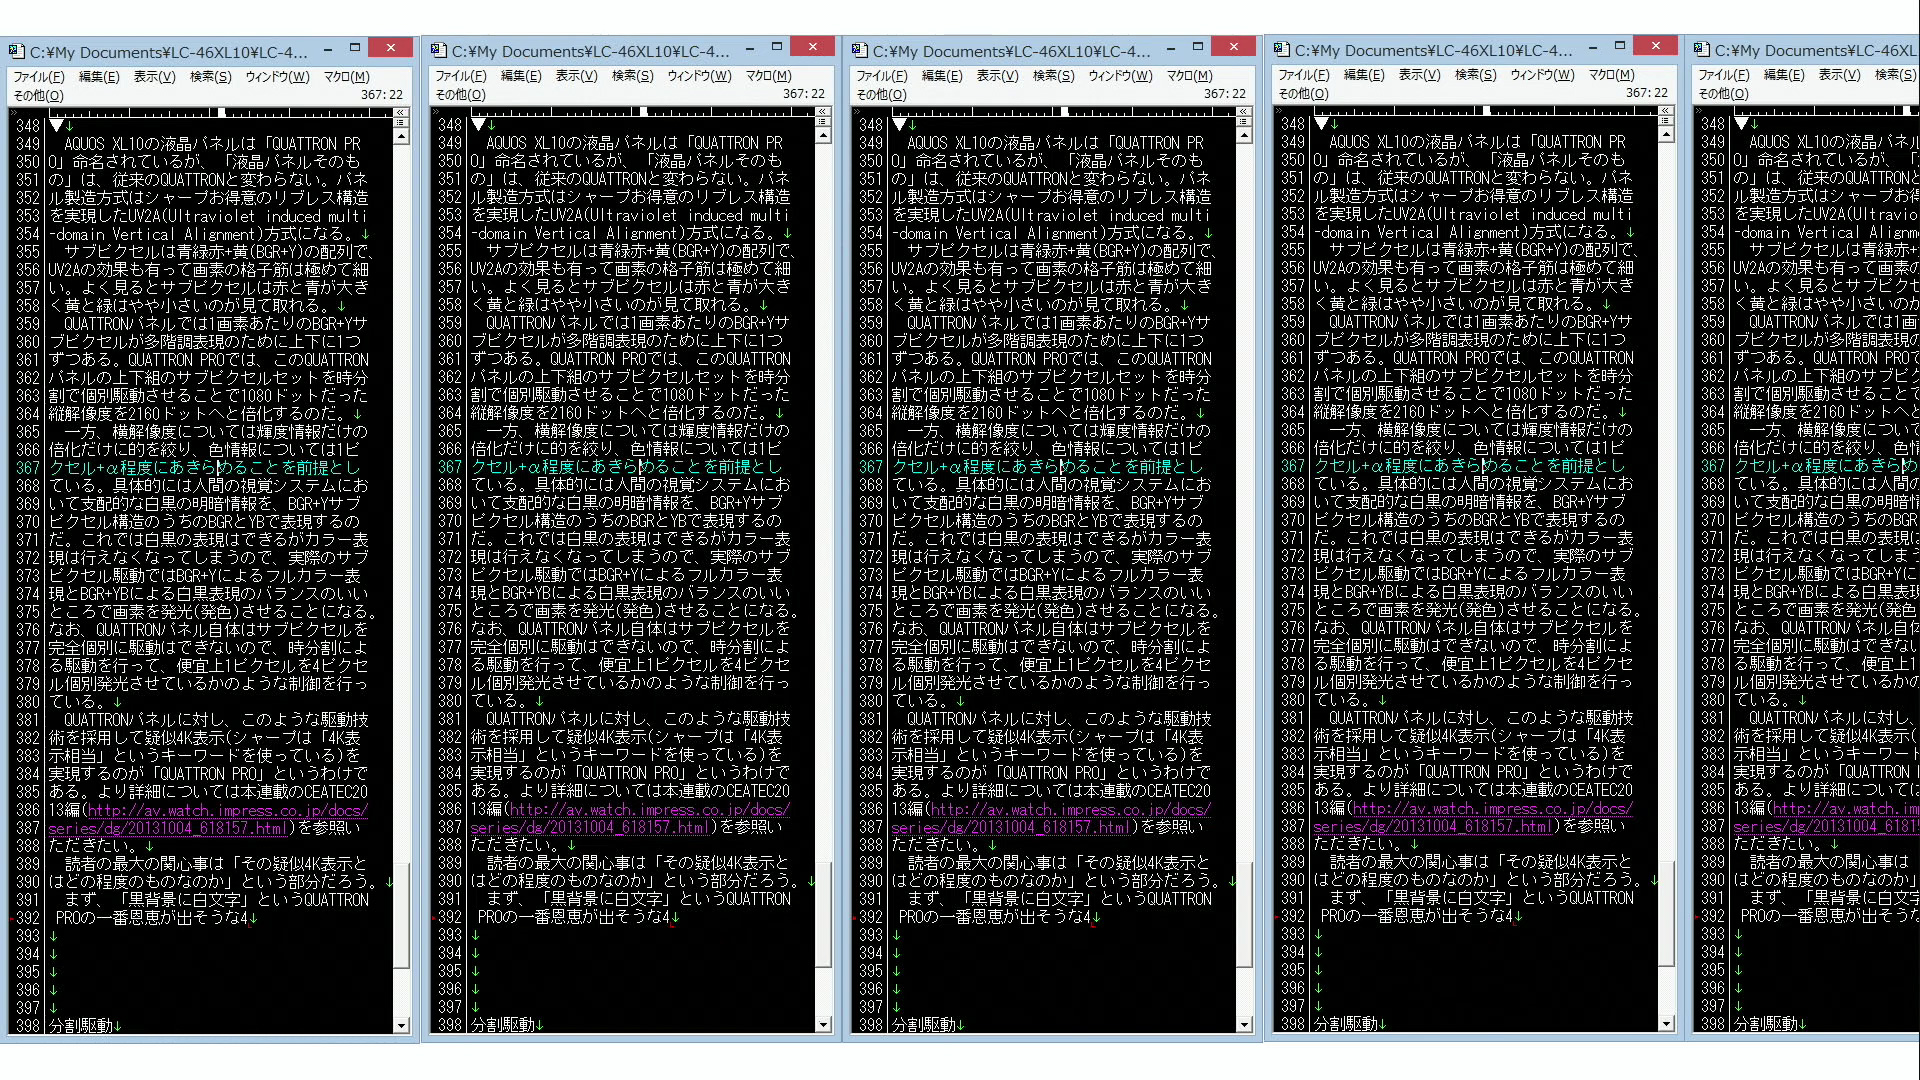Open ファイル(F) menu in the leftmost window
This screenshot has height=1080, width=1920.
(39, 77)
